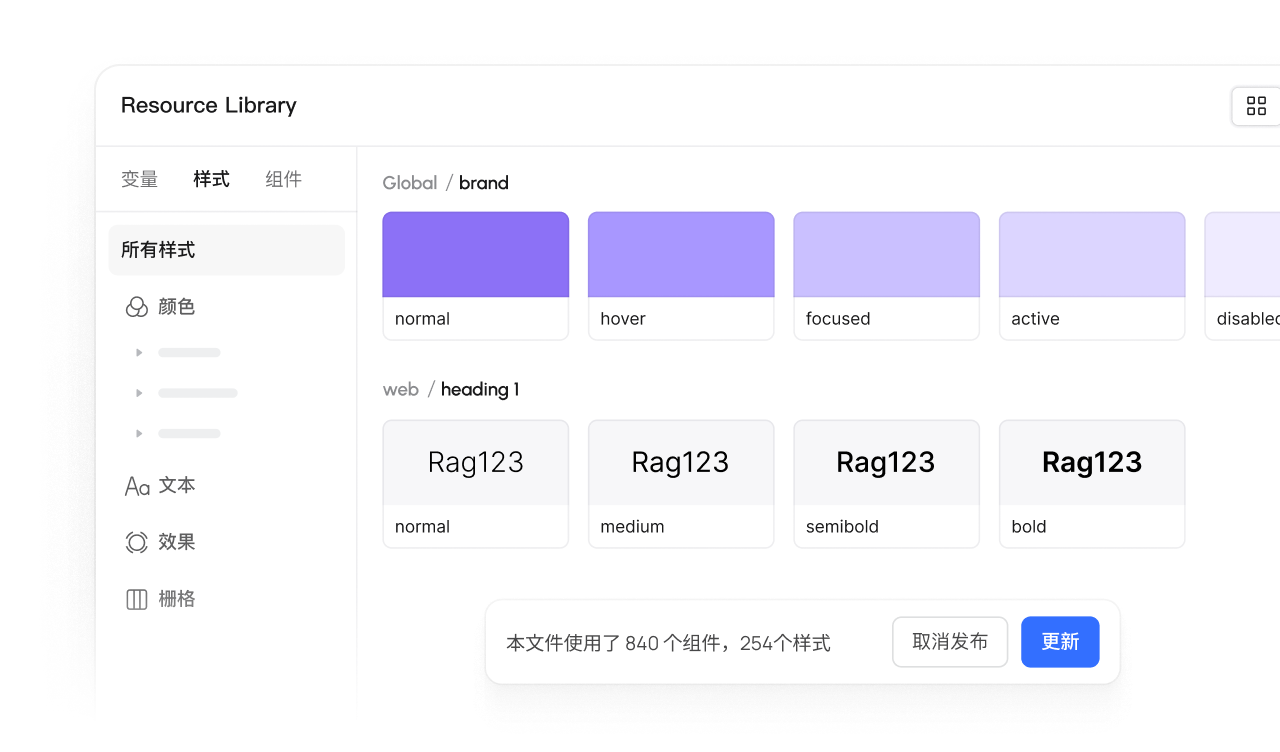Select the brand active color swatch
This screenshot has height=752, width=1280.
(1092, 256)
